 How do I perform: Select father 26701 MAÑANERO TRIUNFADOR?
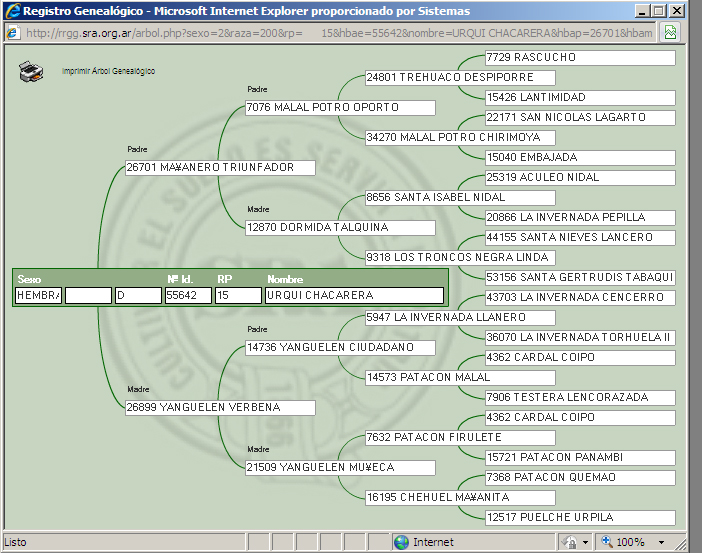pyautogui.click(x=220, y=168)
